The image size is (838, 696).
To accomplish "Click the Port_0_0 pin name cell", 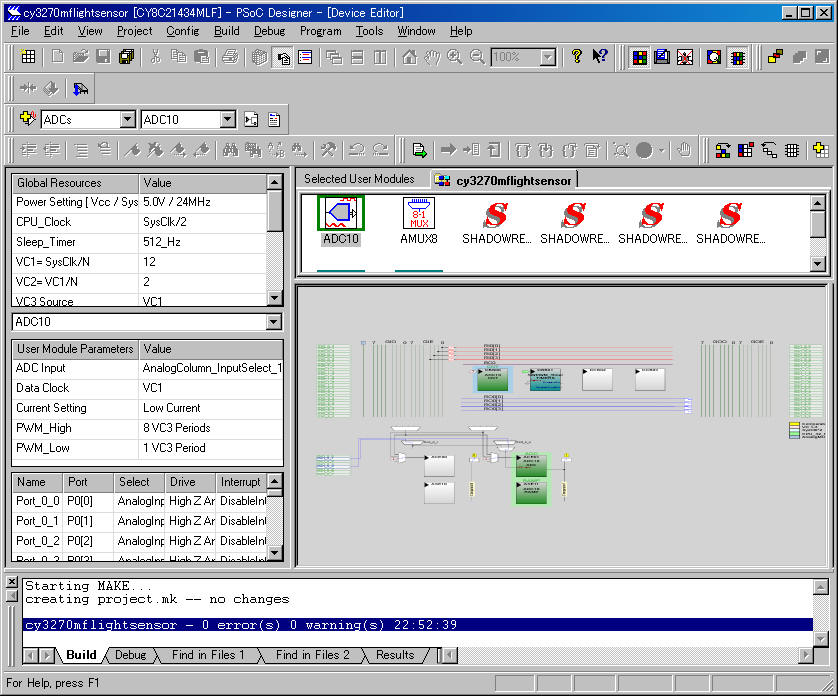I will [37, 501].
